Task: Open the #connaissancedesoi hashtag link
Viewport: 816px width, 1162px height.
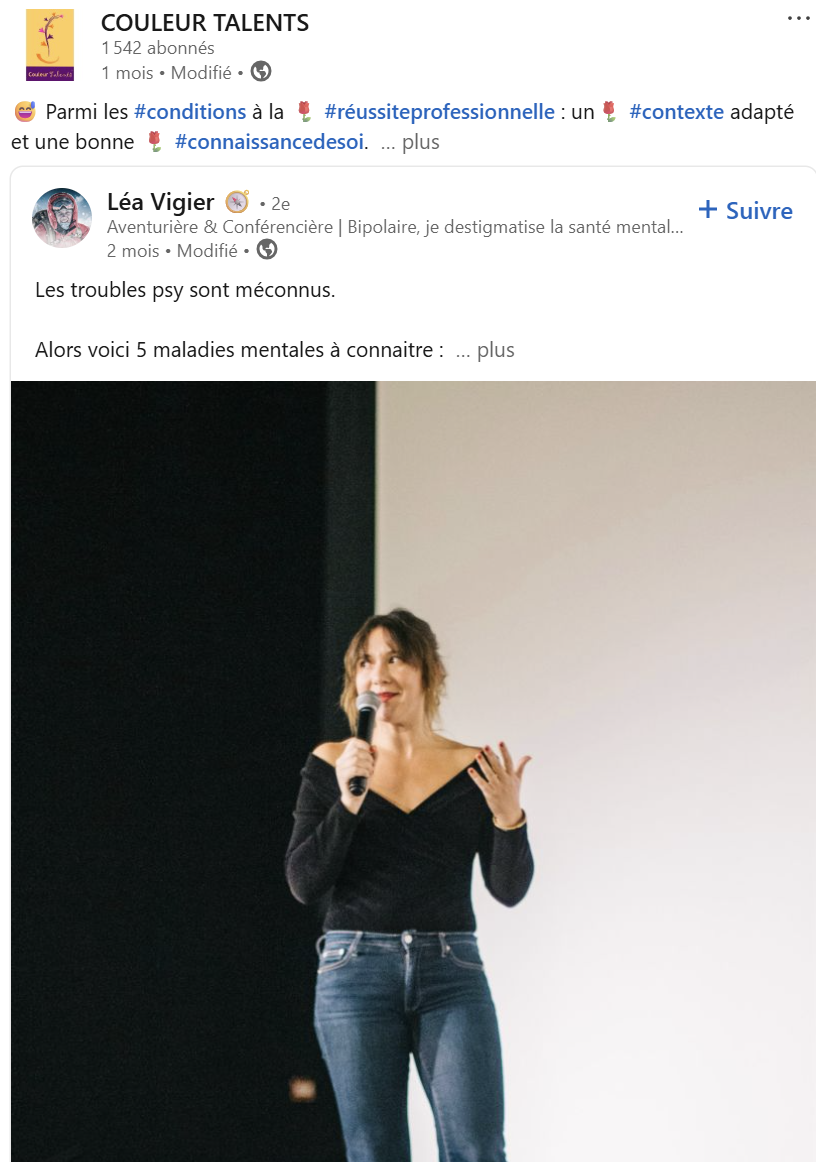Action: 270,142
